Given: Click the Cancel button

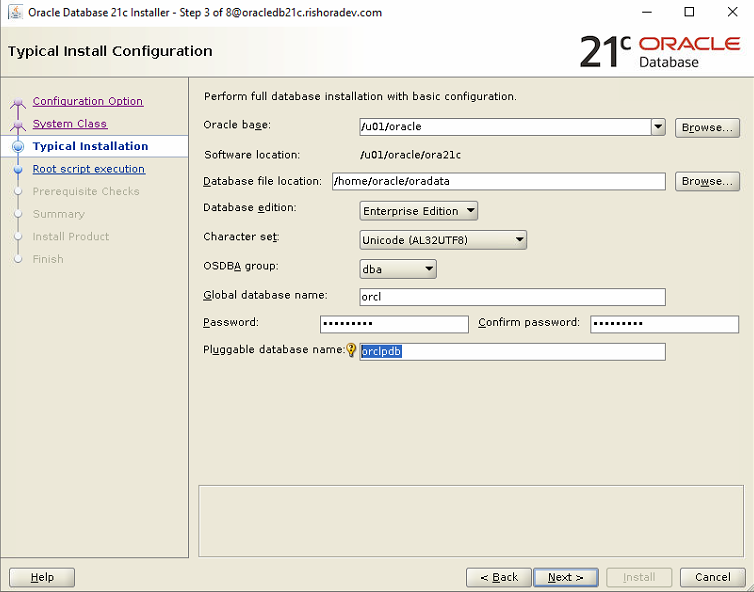Looking at the screenshot, I should [x=713, y=577].
